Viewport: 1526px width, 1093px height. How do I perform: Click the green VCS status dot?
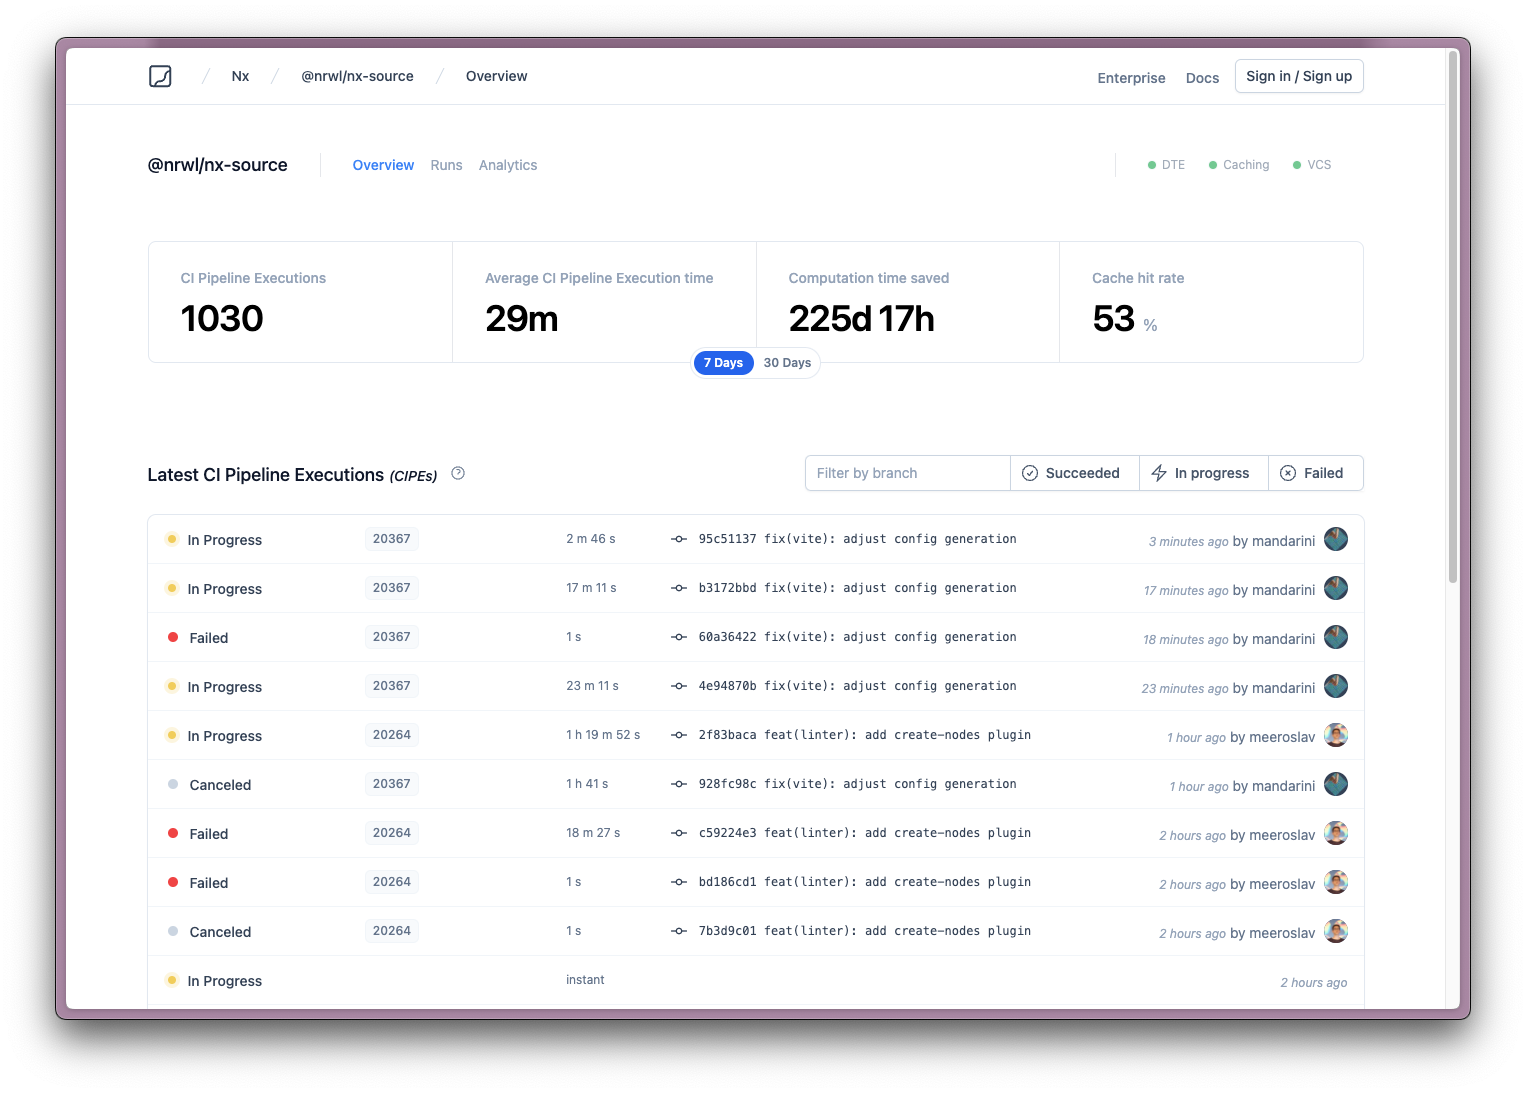[x=1296, y=164]
